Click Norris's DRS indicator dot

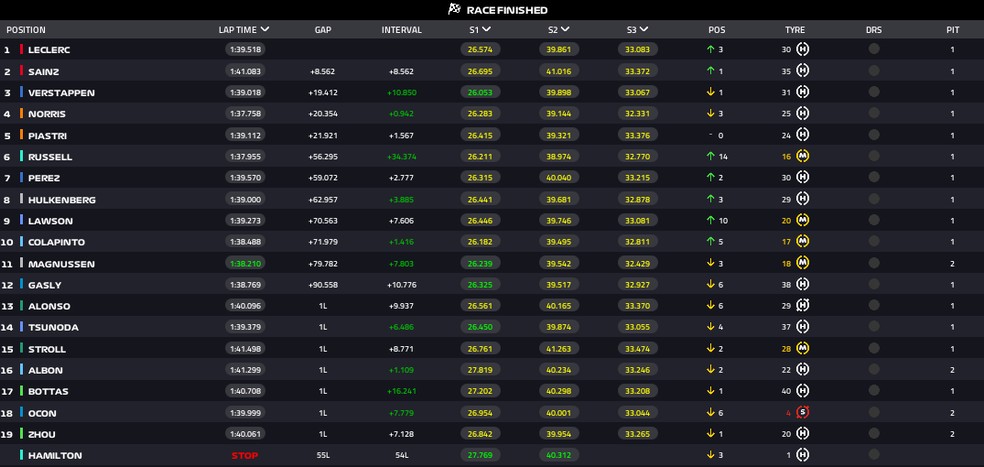tap(874, 113)
